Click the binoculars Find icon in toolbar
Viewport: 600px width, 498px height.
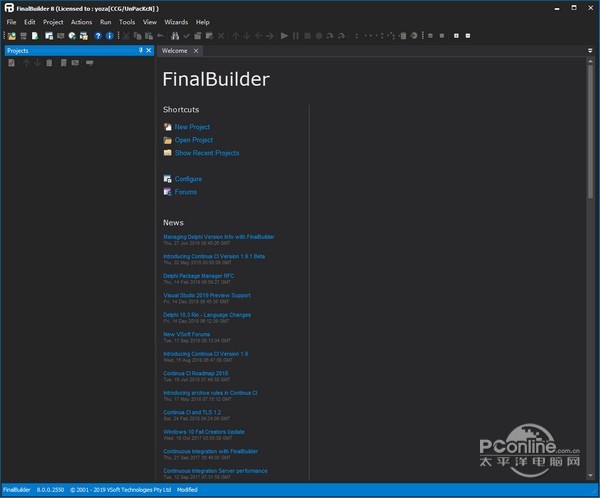click(x=173, y=36)
